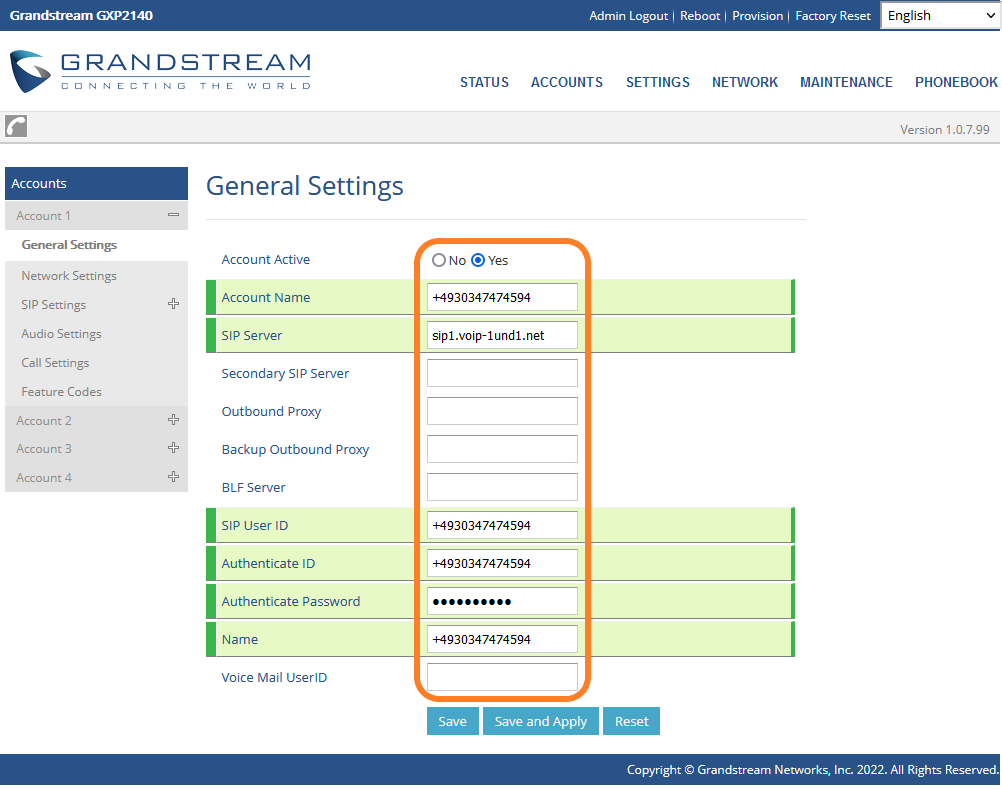Expand Account 4 section
This screenshot has width=1002, height=790.
coord(173,477)
